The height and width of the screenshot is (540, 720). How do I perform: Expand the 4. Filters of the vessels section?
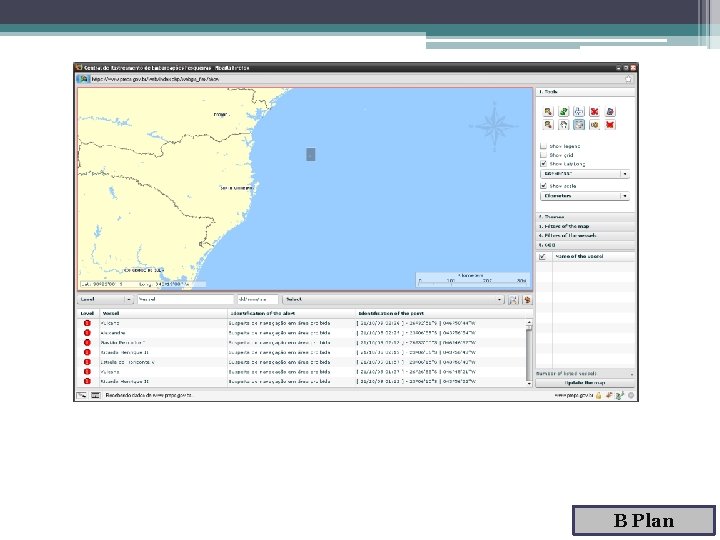585,236
